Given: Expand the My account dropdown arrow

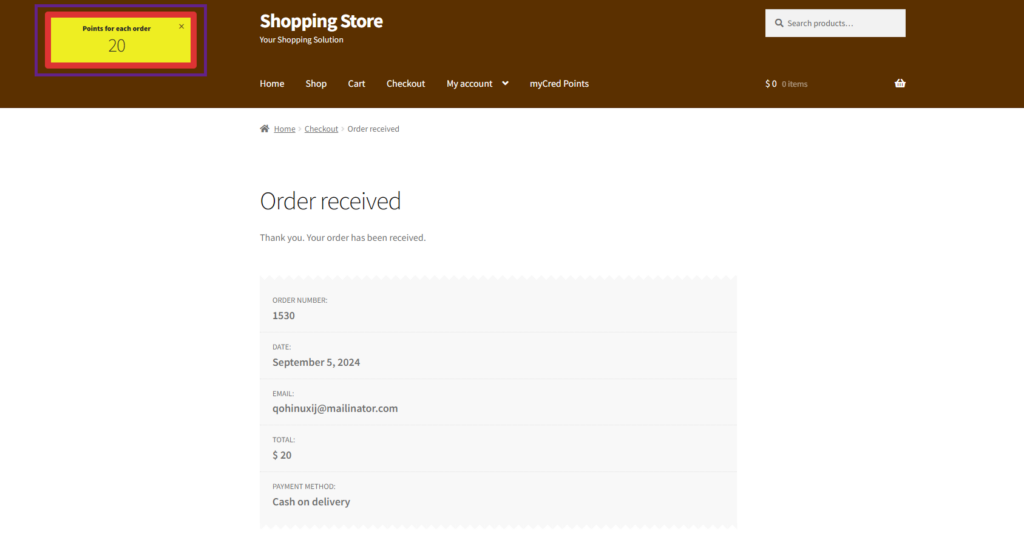Looking at the screenshot, I should [505, 84].
